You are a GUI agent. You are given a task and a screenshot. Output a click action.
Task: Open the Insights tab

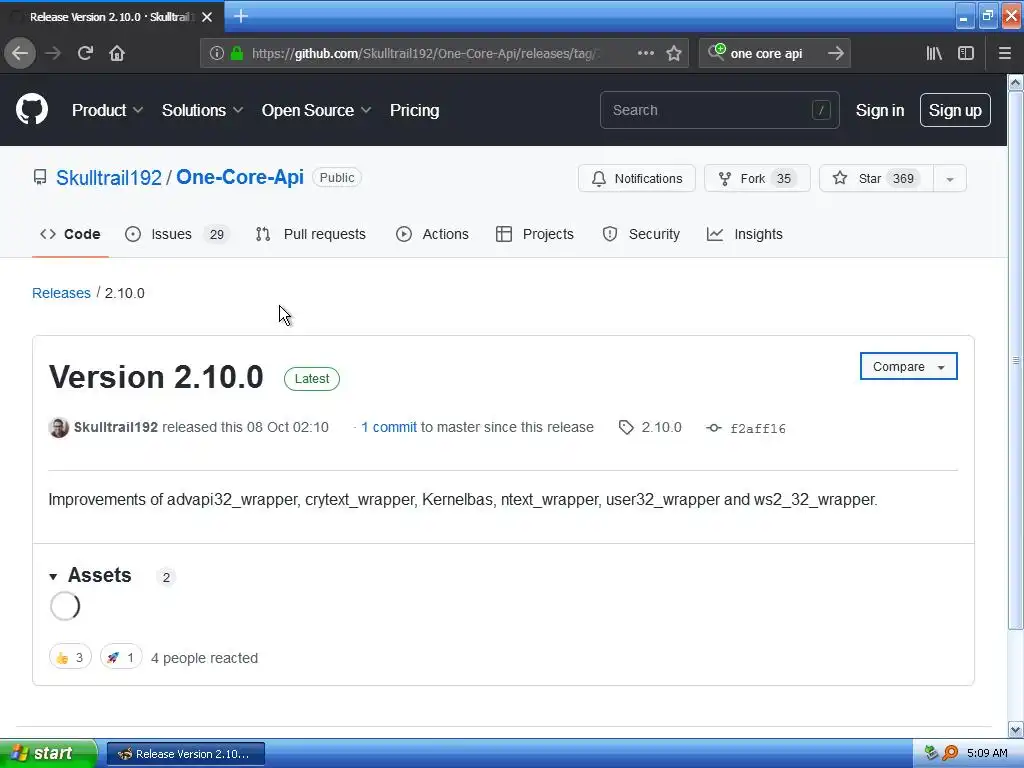click(744, 234)
